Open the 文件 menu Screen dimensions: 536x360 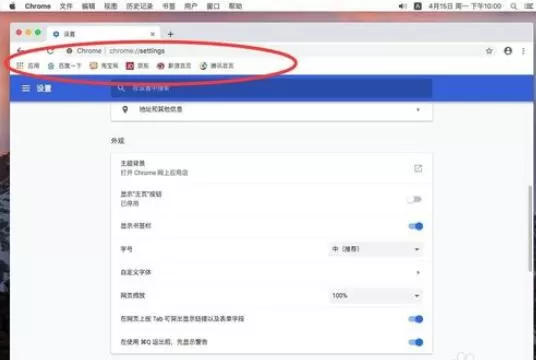[66, 6]
